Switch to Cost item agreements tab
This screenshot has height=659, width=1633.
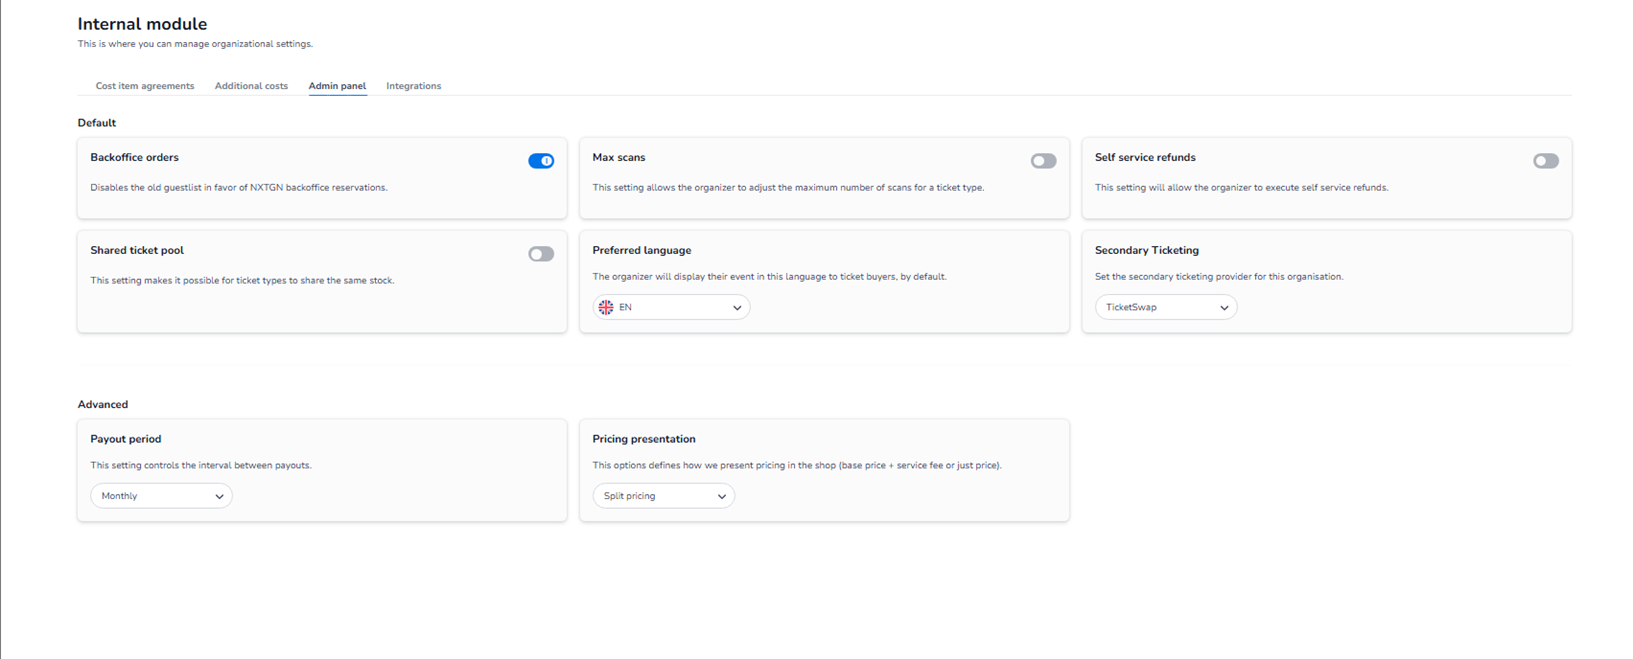click(x=145, y=86)
